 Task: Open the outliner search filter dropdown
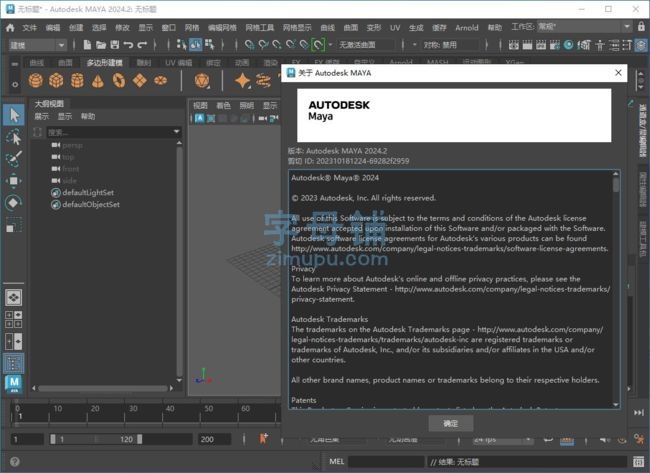177,132
